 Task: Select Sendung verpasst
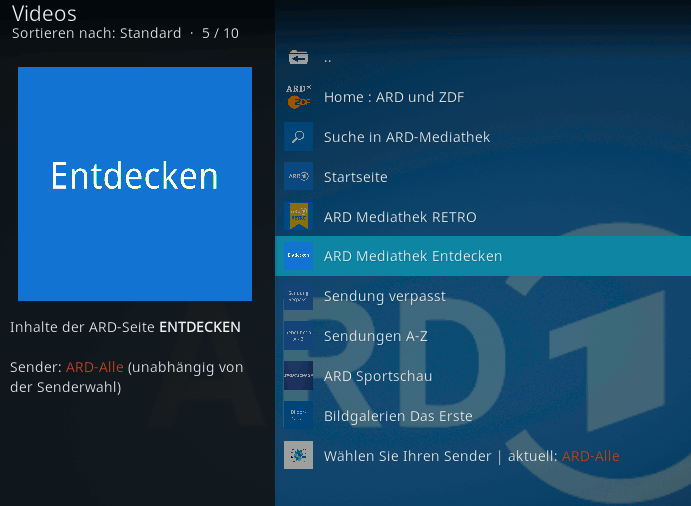pos(483,296)
